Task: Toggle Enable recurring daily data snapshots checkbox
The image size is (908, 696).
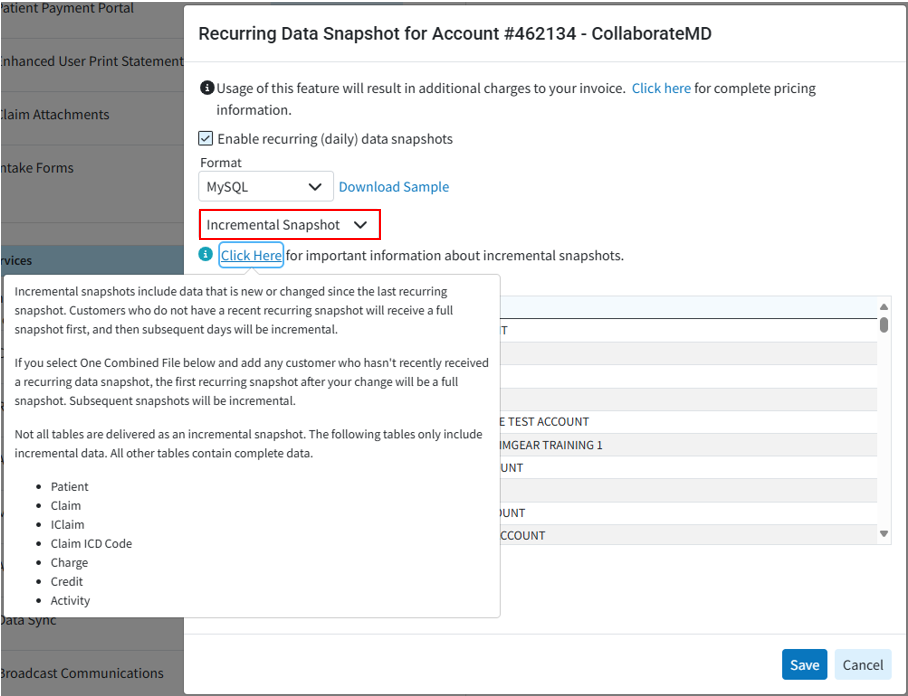Action: point(206,139)
